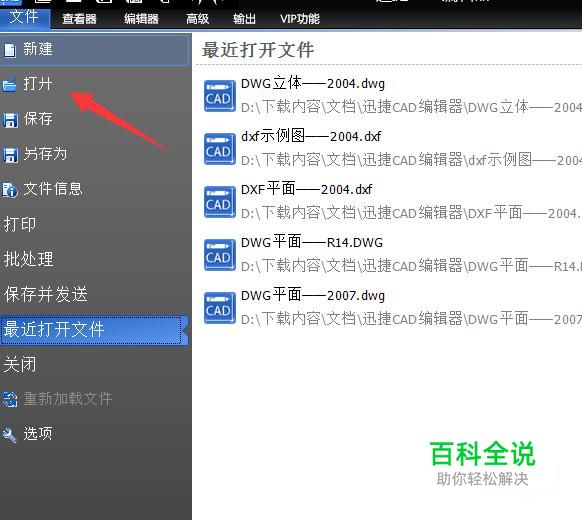The height and width of the screenshot is (520, 582).
Task: Choose 打开 label in file menu
Action: [x=38, y=84]
